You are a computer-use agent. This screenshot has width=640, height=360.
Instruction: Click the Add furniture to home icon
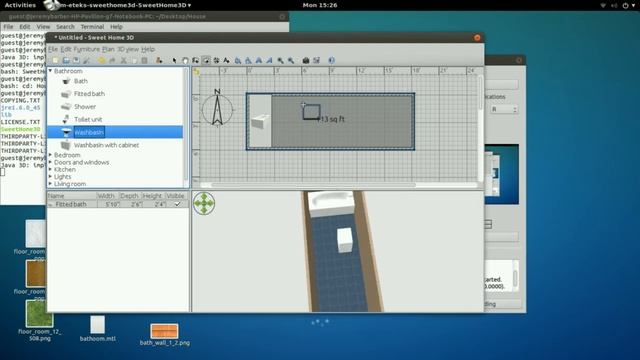click(159, 60)
